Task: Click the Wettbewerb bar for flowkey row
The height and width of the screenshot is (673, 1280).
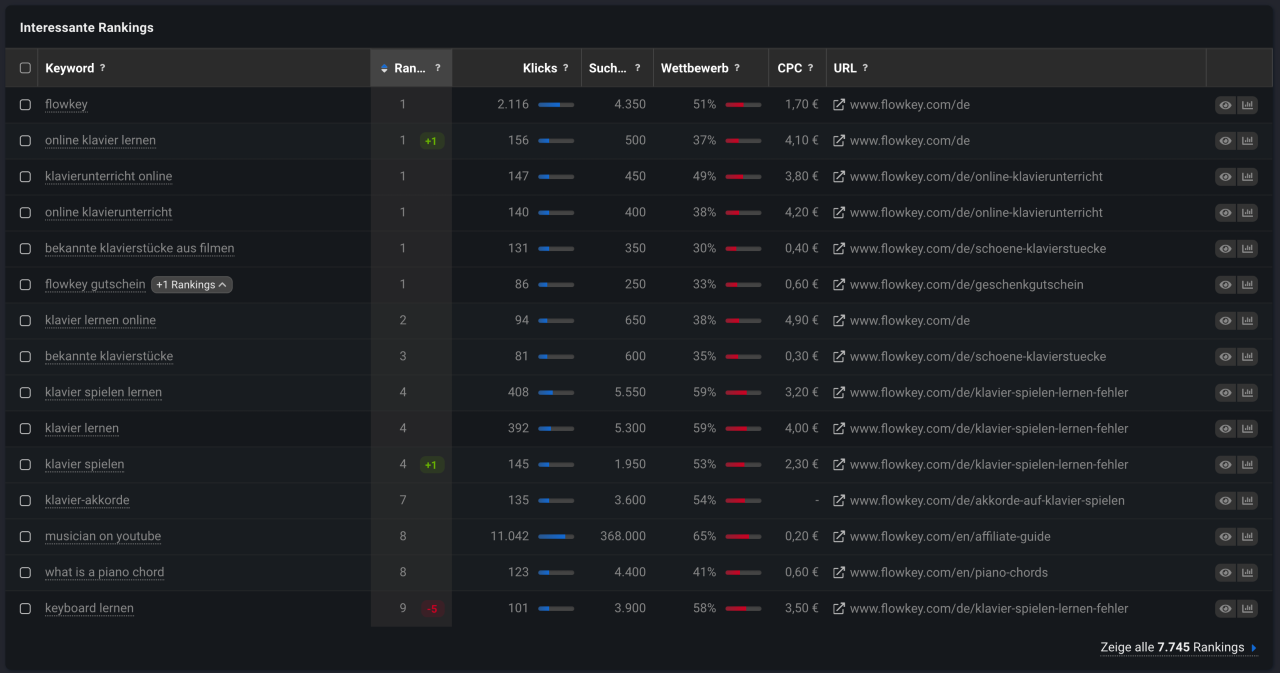Action: (743, 105)
